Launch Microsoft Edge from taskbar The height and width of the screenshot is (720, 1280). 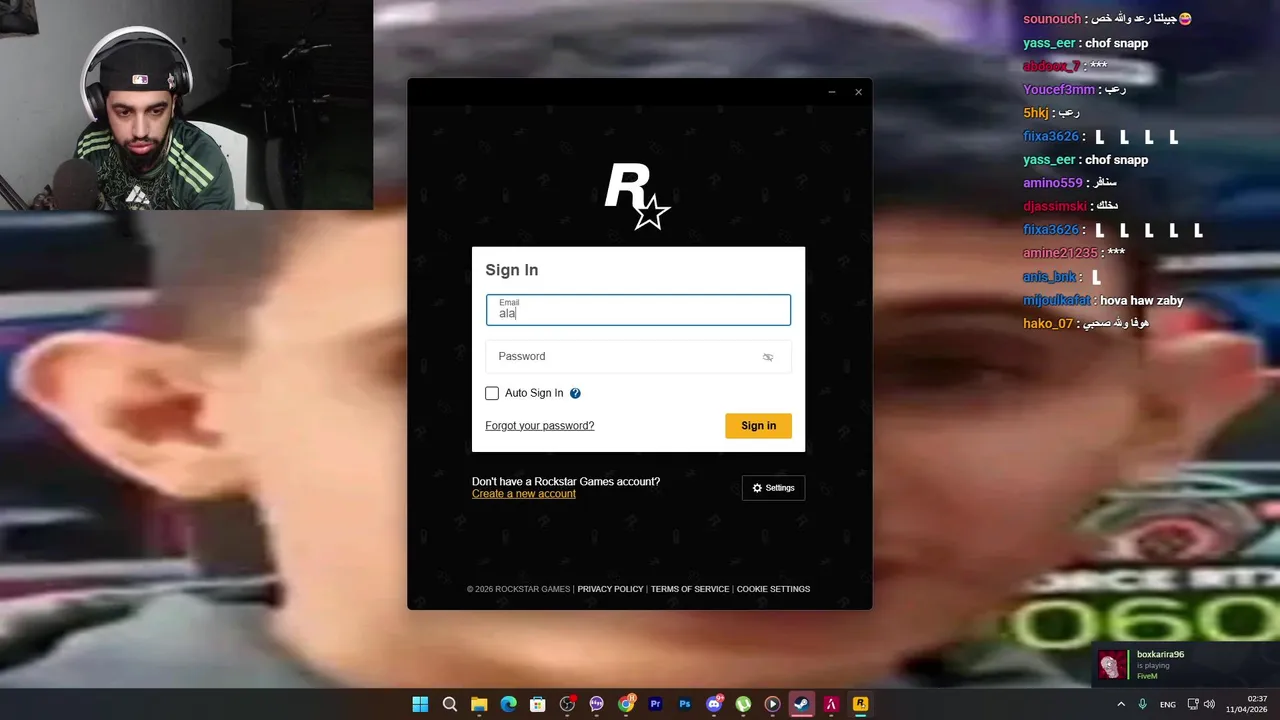point(508,704)
